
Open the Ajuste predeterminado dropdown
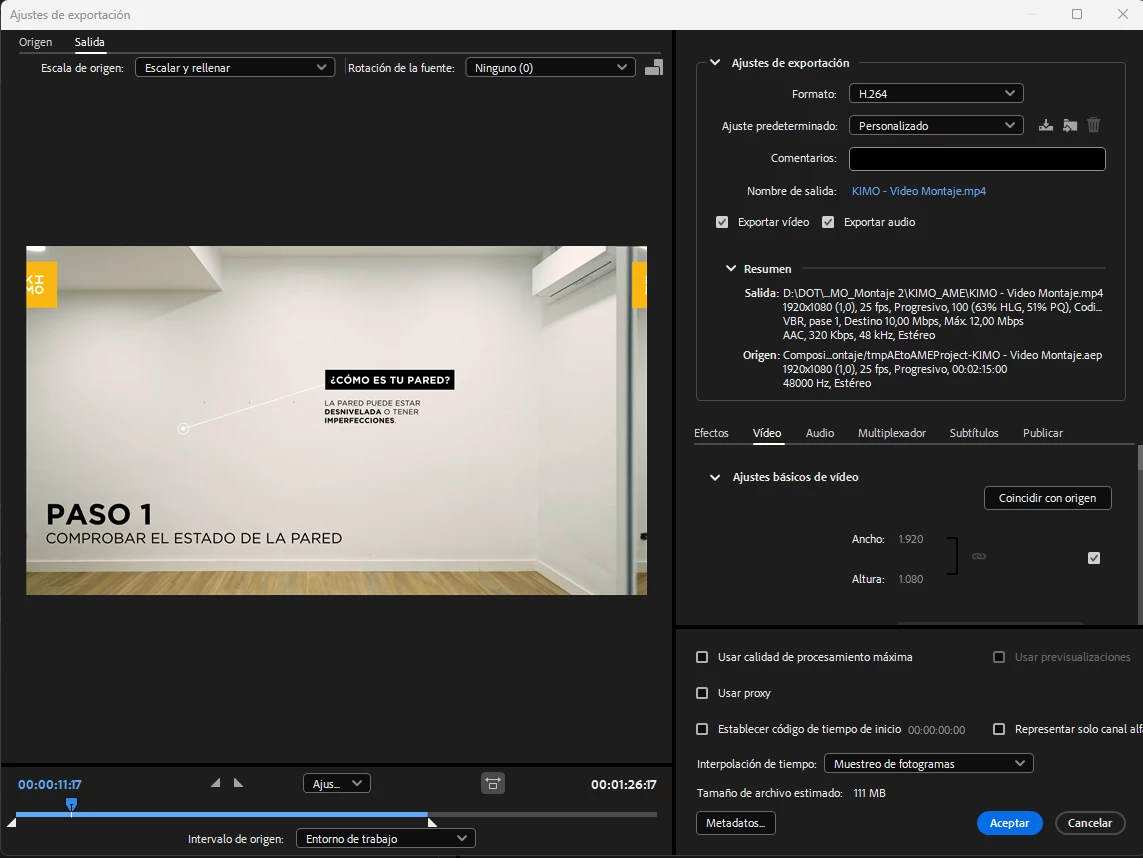pyautogui.click(x=936, y=125)
